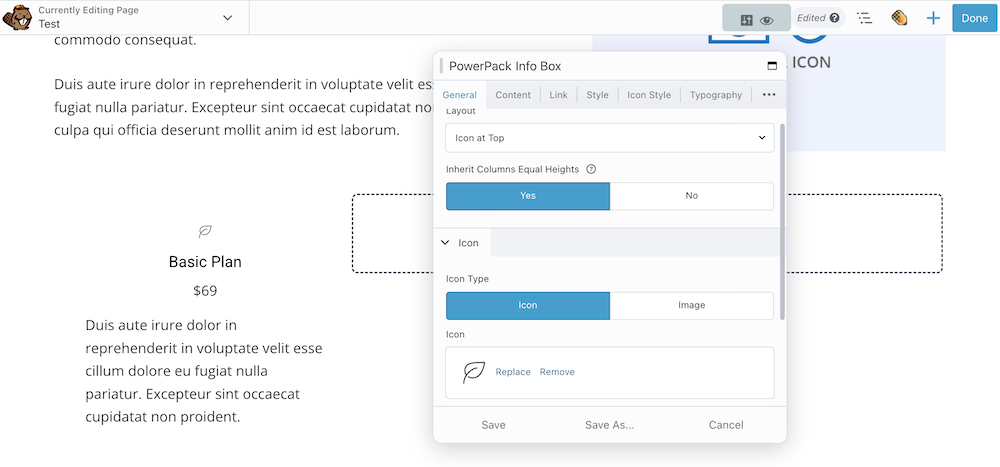The image size is (1000, 467).
Task: Click the Replace icon link
Action: pos(513,372)
